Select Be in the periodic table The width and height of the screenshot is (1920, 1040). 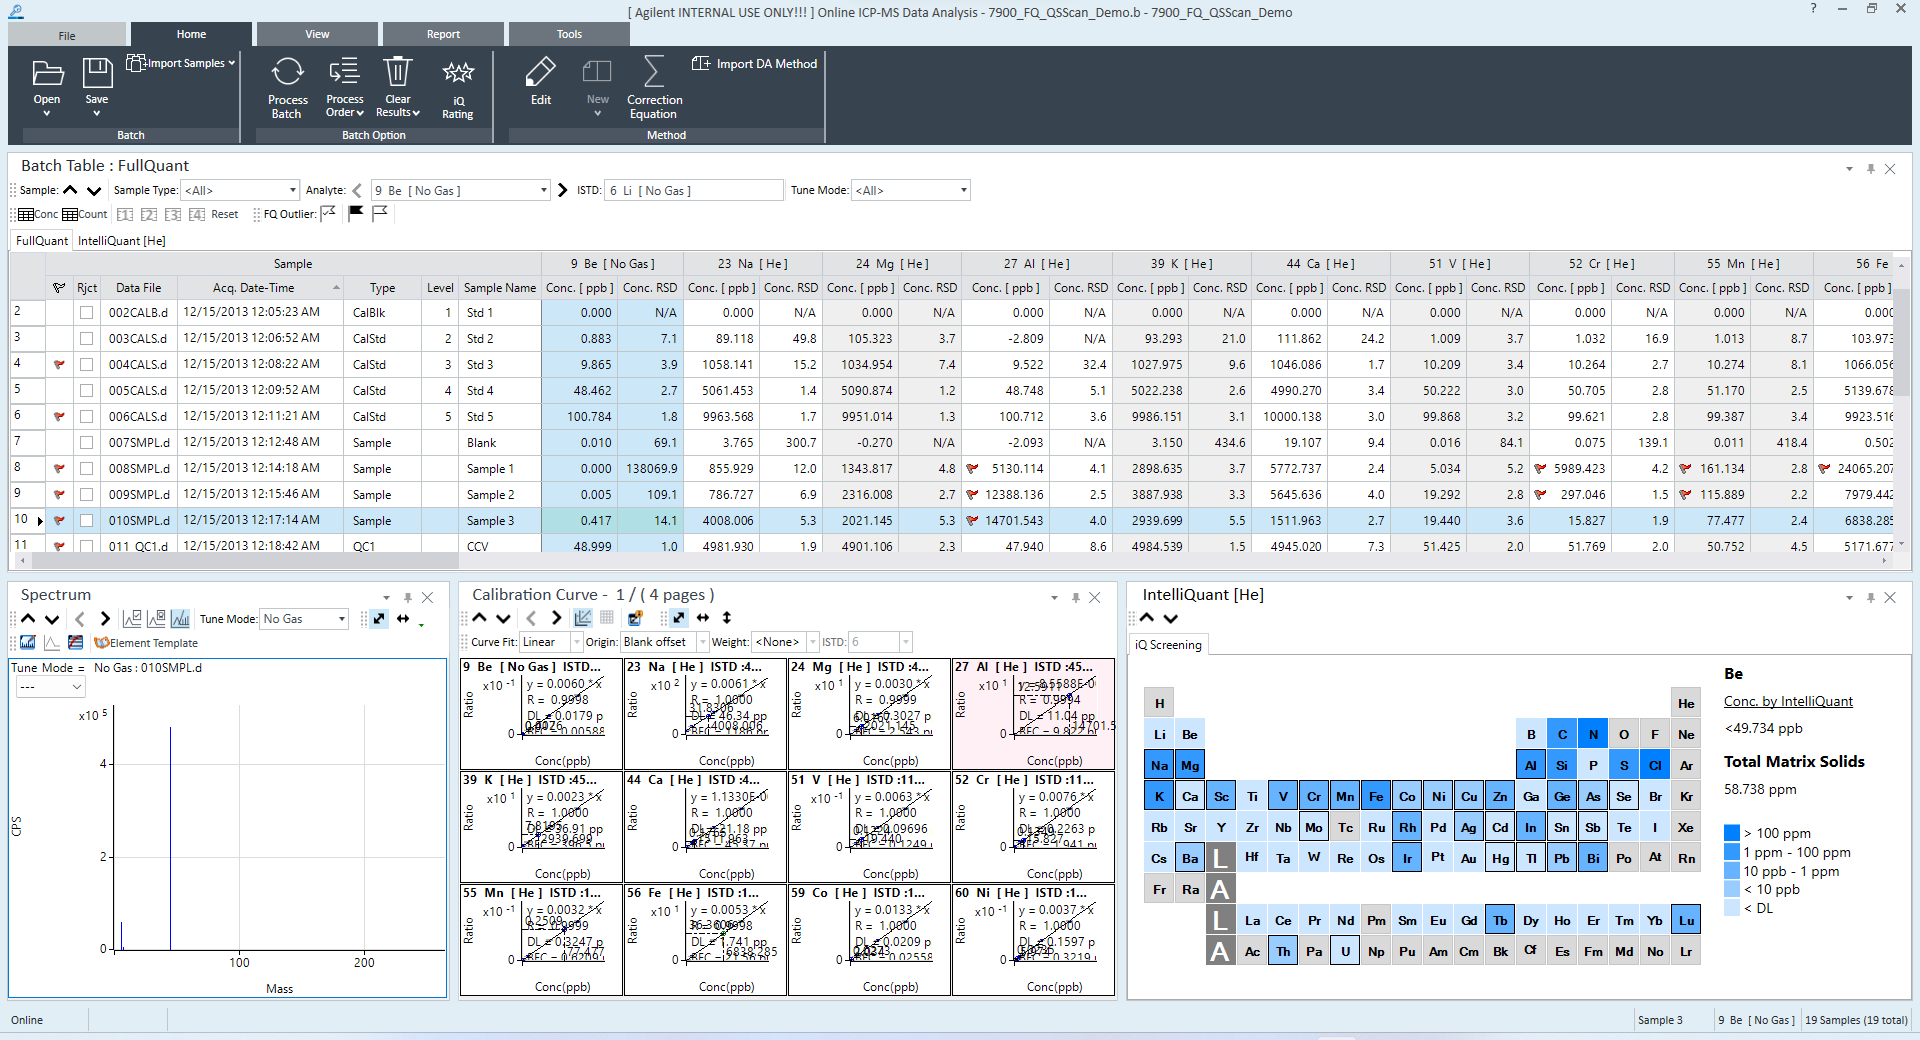click(1190, 735)
